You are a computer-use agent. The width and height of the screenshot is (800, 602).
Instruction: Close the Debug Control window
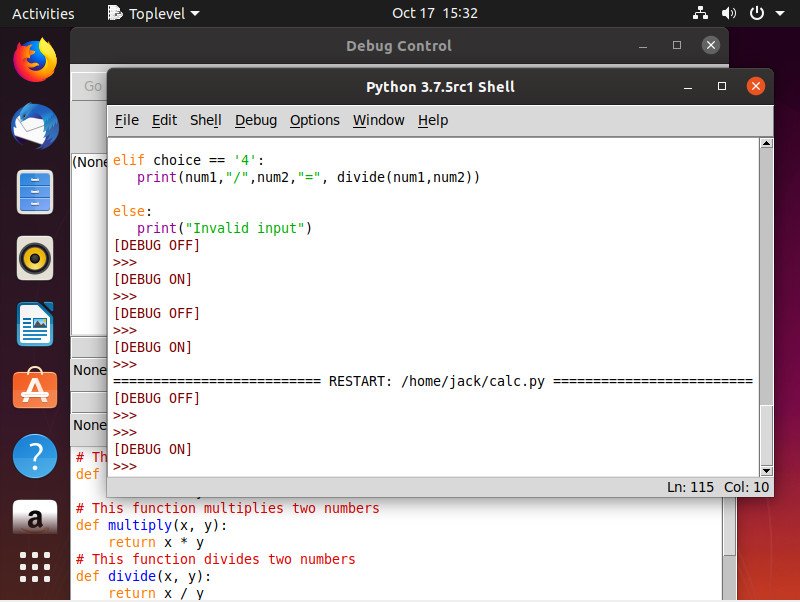tap(711, 45)
